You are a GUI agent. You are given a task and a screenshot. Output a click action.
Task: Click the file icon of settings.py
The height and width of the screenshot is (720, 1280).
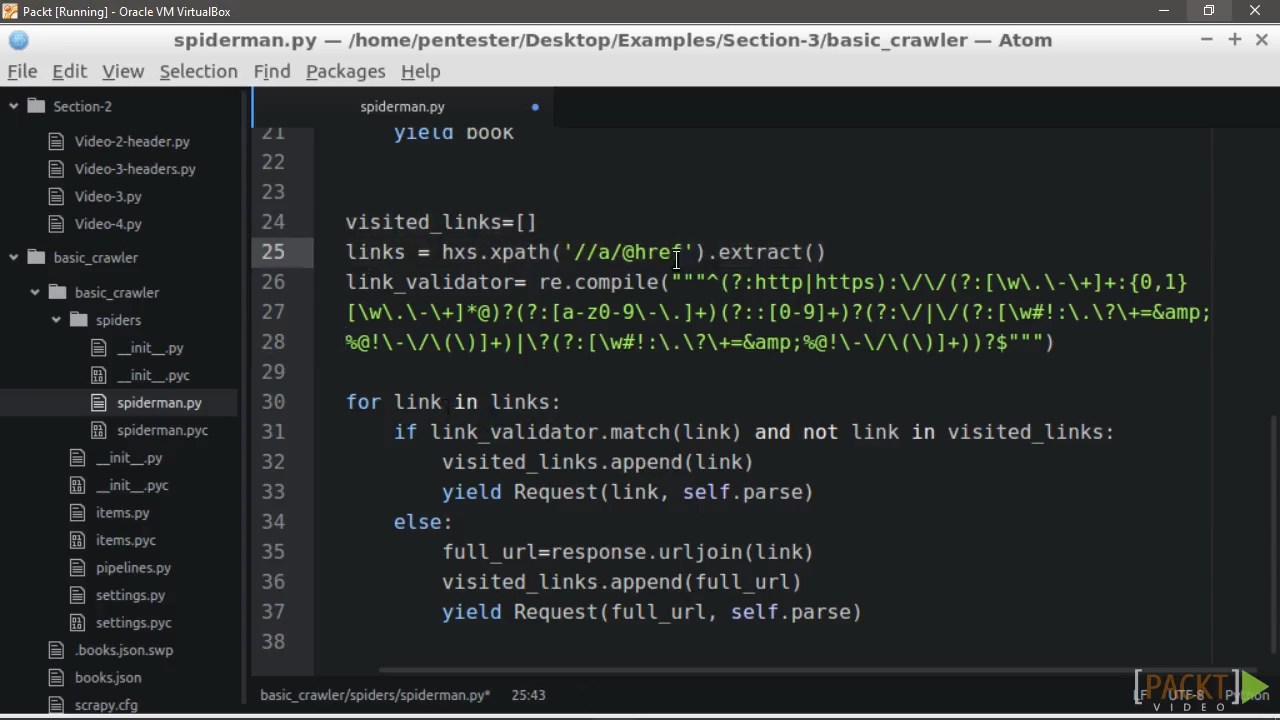coord(78,595)
